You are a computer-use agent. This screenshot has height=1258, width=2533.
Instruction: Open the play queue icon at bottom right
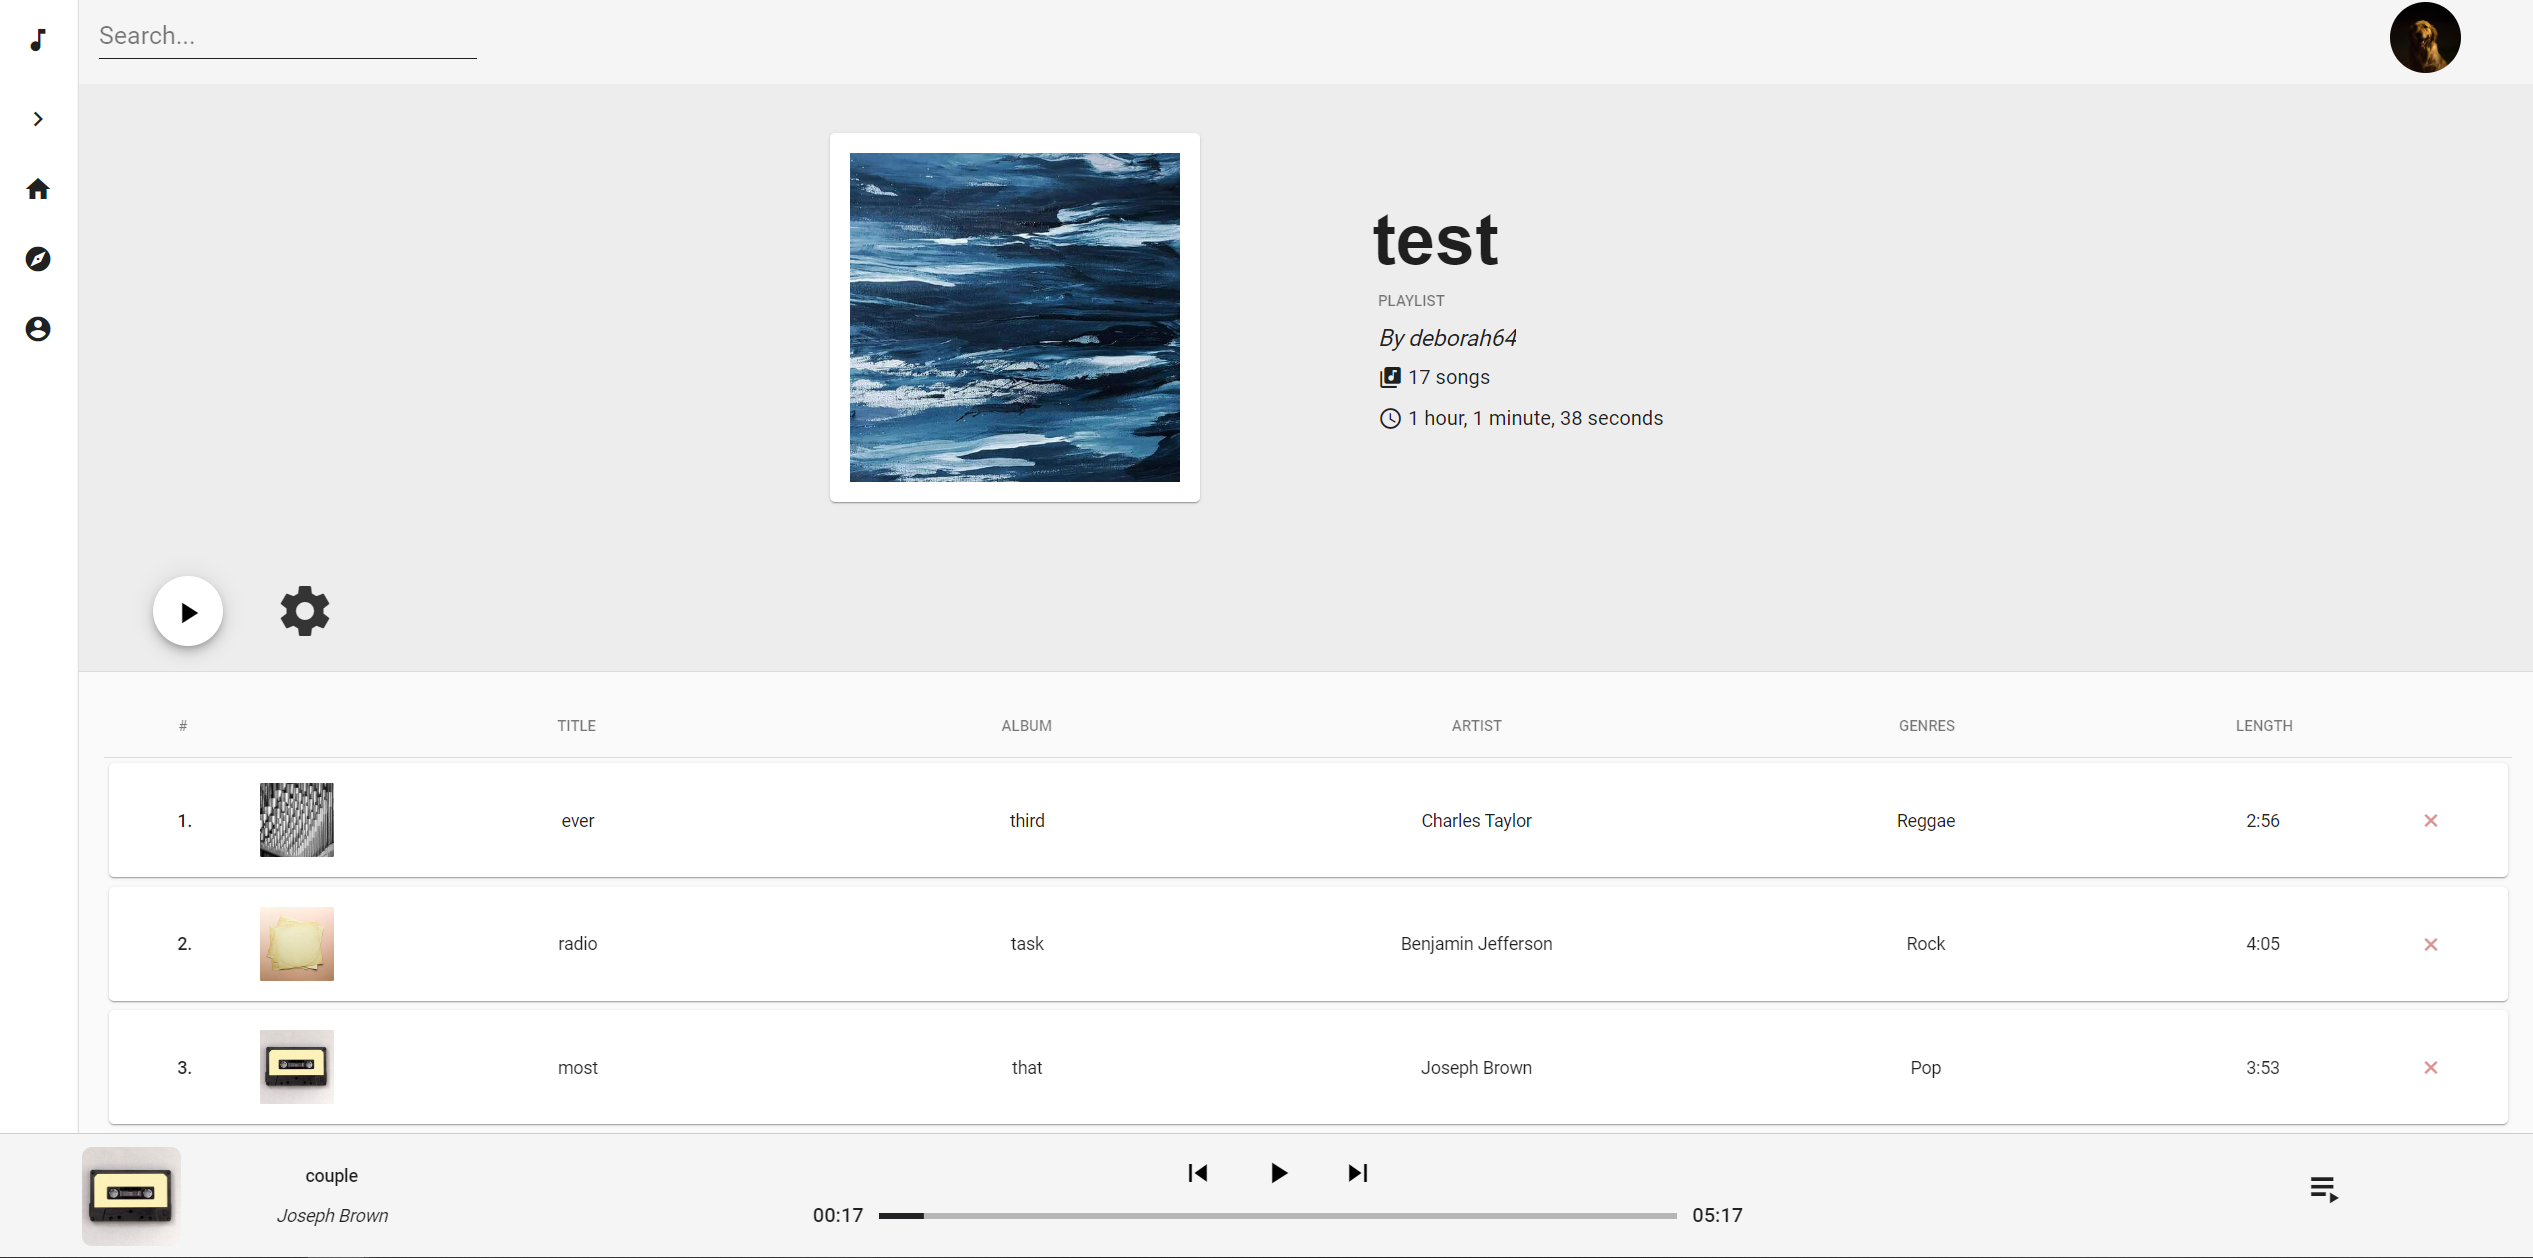click(x=2322, y=1190)
